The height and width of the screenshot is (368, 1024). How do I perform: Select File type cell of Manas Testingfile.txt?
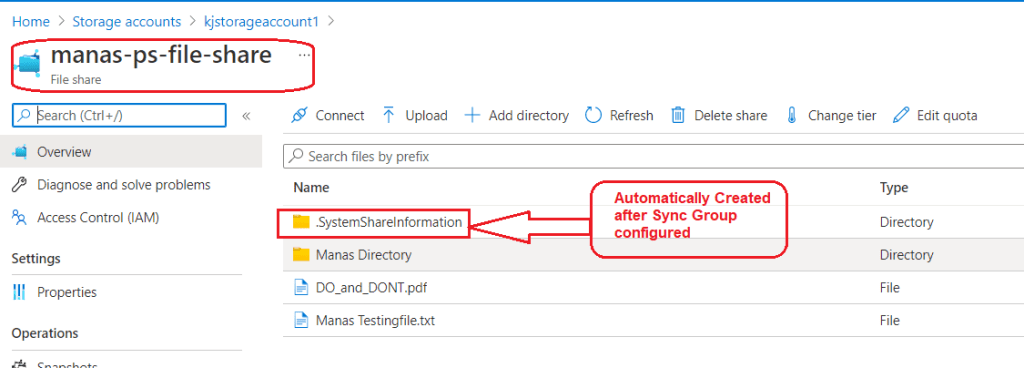(889, 320)
